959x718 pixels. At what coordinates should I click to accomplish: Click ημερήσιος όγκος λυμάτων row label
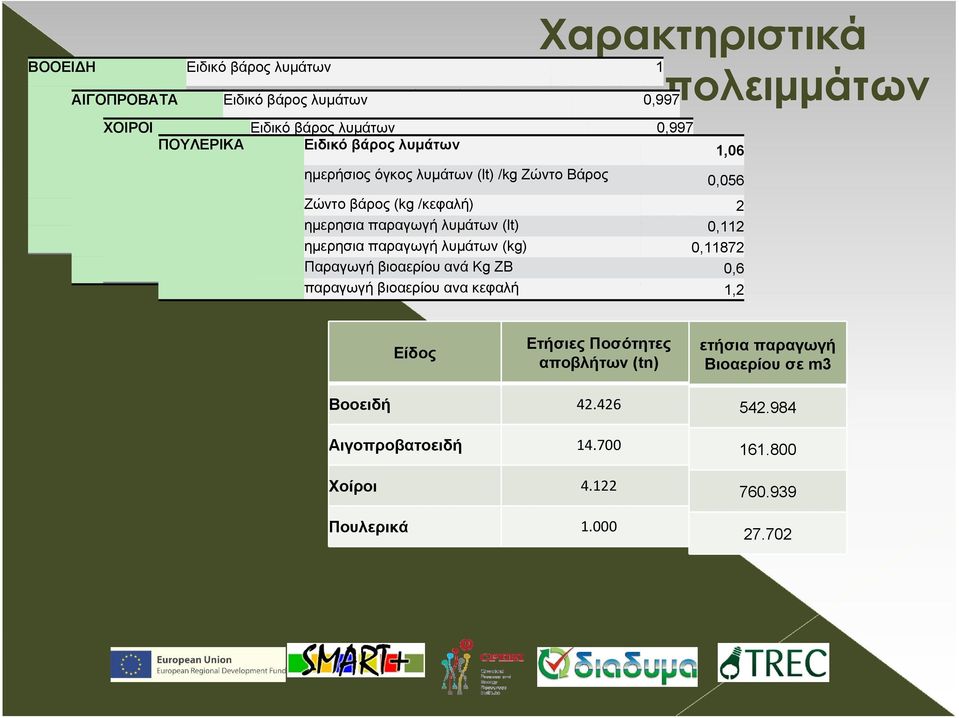coord(456,175)
